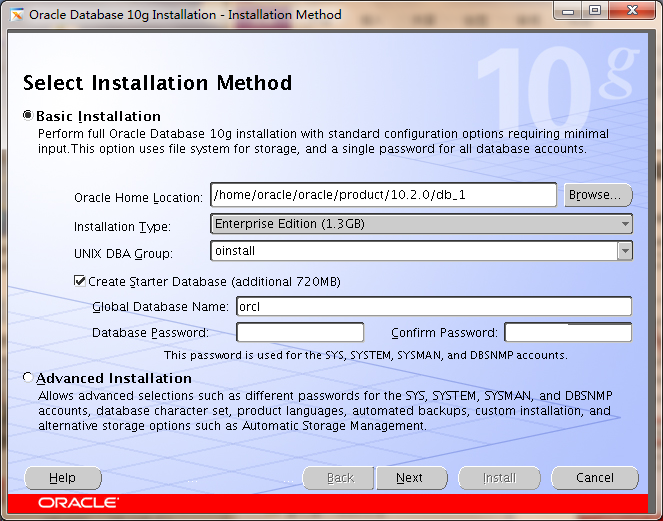Minimize the installer window
The height and width of the screenshot is (521, 663).
click(x=568, y=11)
